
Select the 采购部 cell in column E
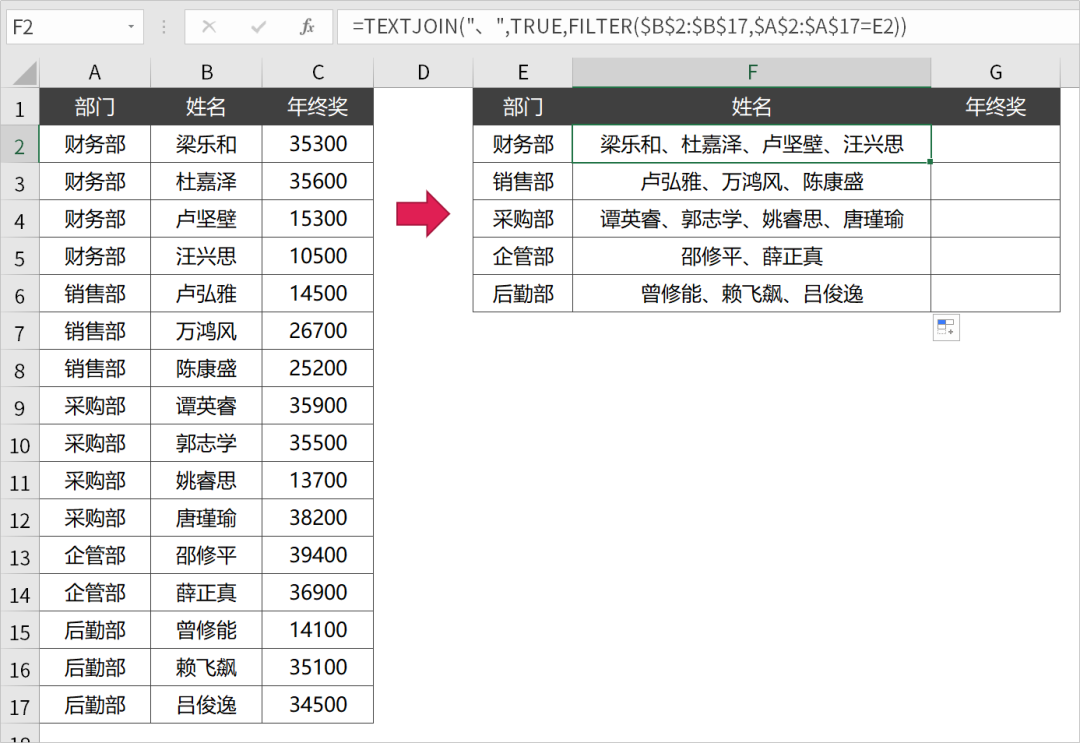pyautogui.click(x=523, y=219)
